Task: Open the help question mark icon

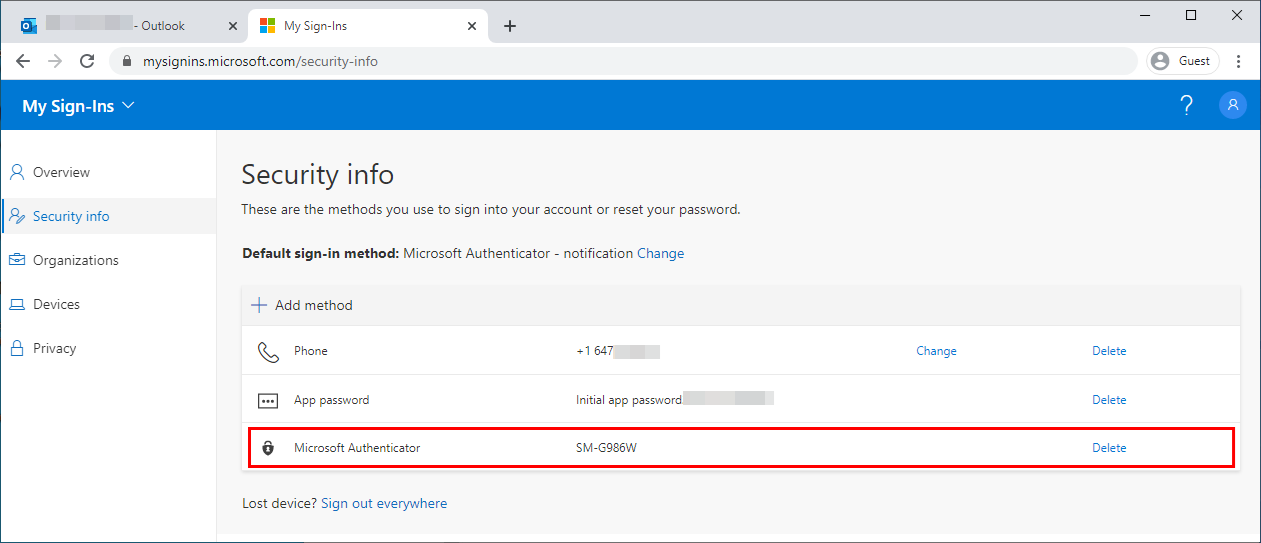Action: [x=1186, y=105]
